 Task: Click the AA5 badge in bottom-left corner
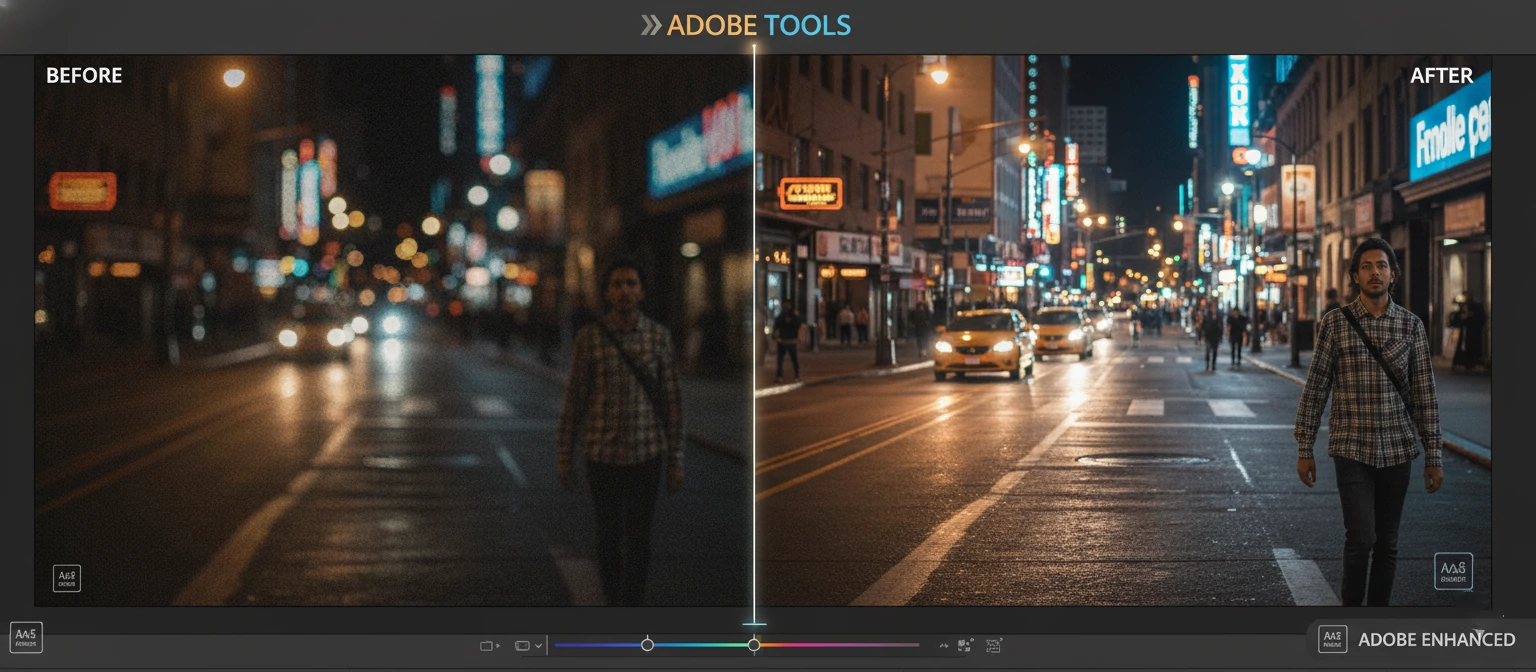28,637
